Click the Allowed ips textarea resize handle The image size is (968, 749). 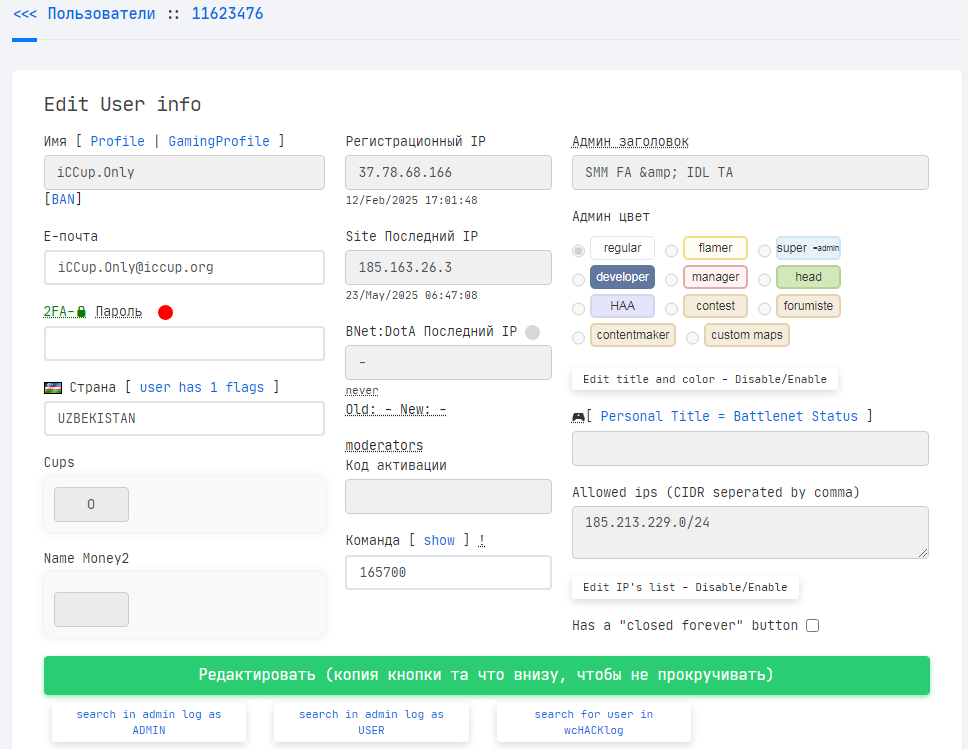point(923,553)
